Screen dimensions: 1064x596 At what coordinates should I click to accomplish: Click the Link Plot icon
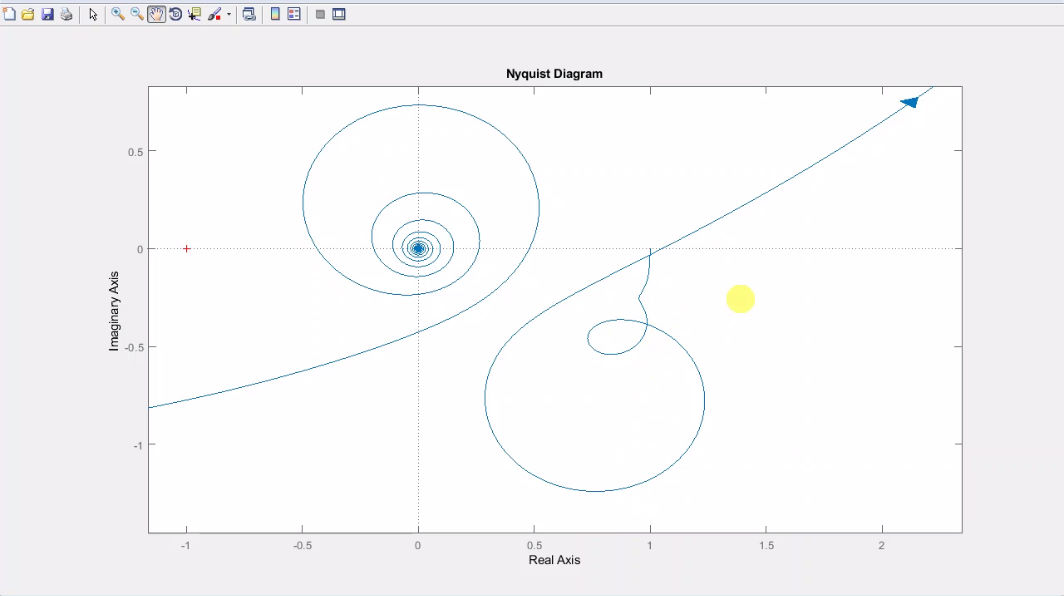[x=249, y=15]
